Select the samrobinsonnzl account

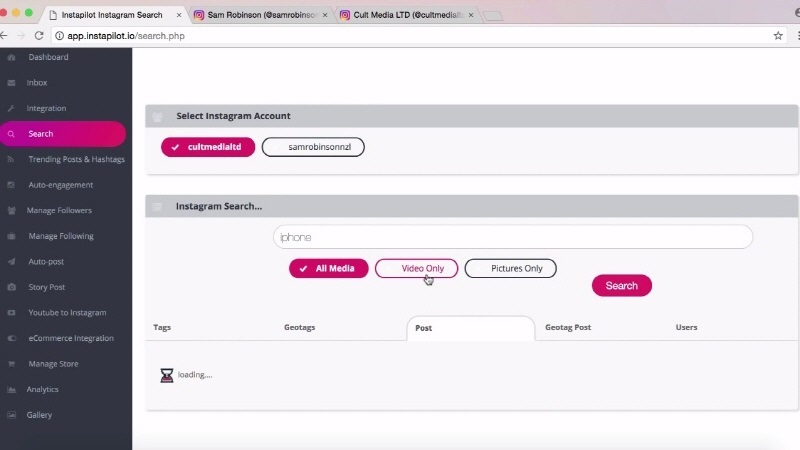(313, 147)
